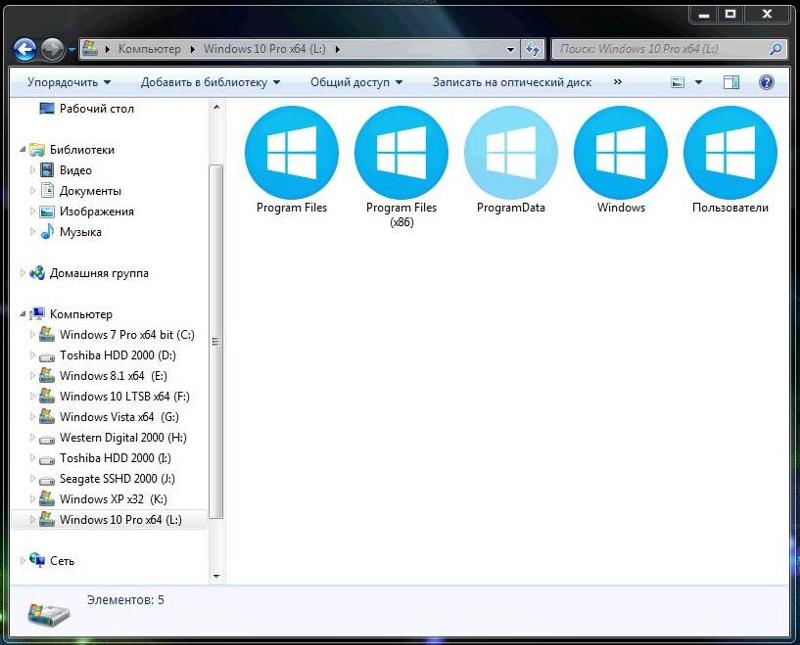The width and height of the screenshot is (800, 645).
Task: Click Записать на оптический диск
Action: point(512,82)
